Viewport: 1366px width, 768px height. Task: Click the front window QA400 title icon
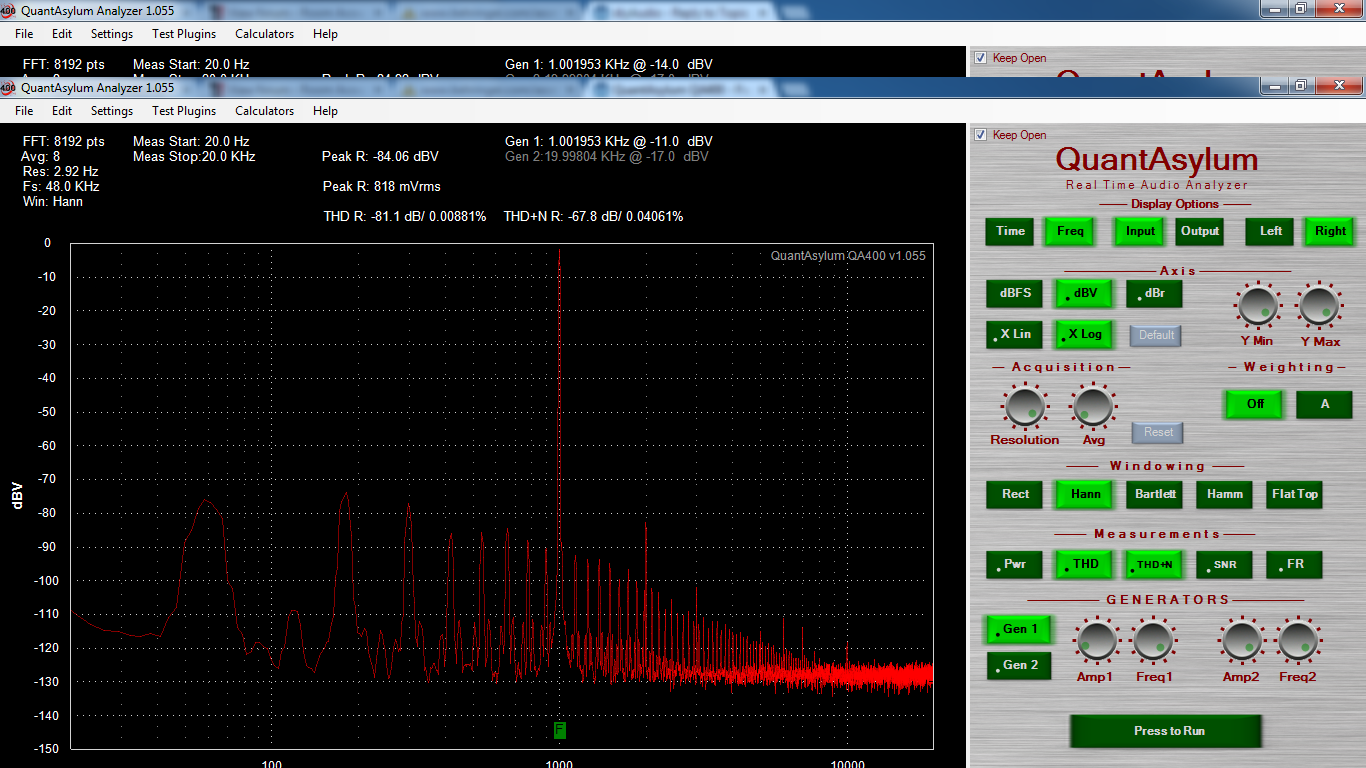coord(9,87)
